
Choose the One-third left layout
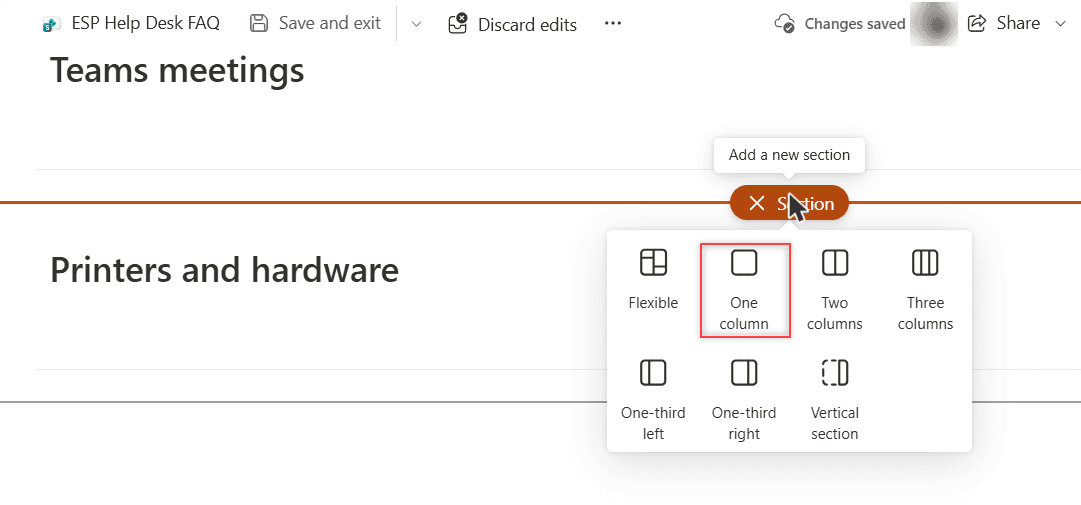click(653, 400)
